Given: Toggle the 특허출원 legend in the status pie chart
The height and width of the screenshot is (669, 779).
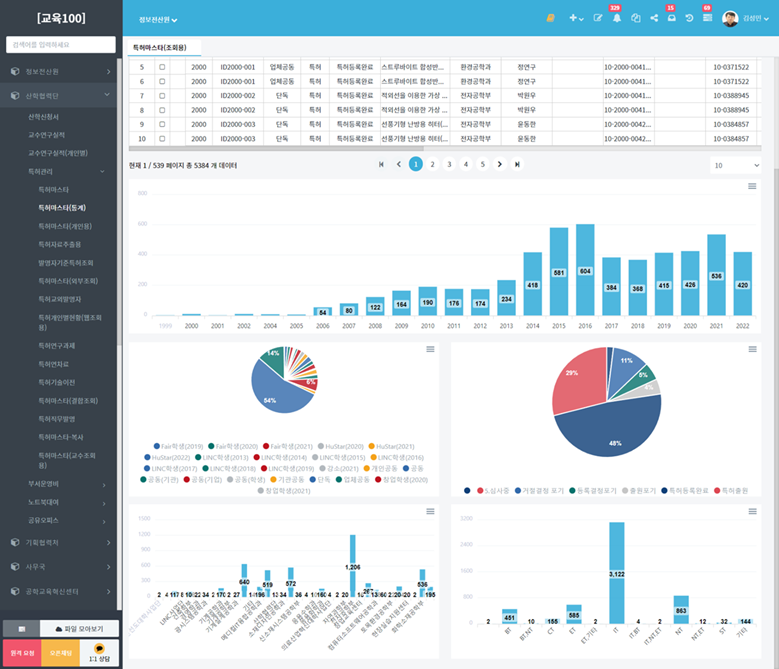Looking at the screenshot, I should pos(731,491).
